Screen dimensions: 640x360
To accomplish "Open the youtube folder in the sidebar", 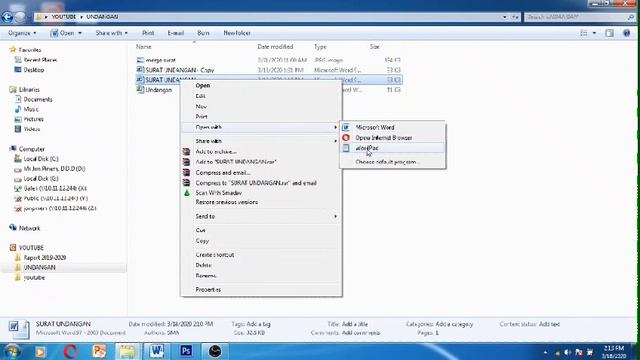I will tap(34, 278).
